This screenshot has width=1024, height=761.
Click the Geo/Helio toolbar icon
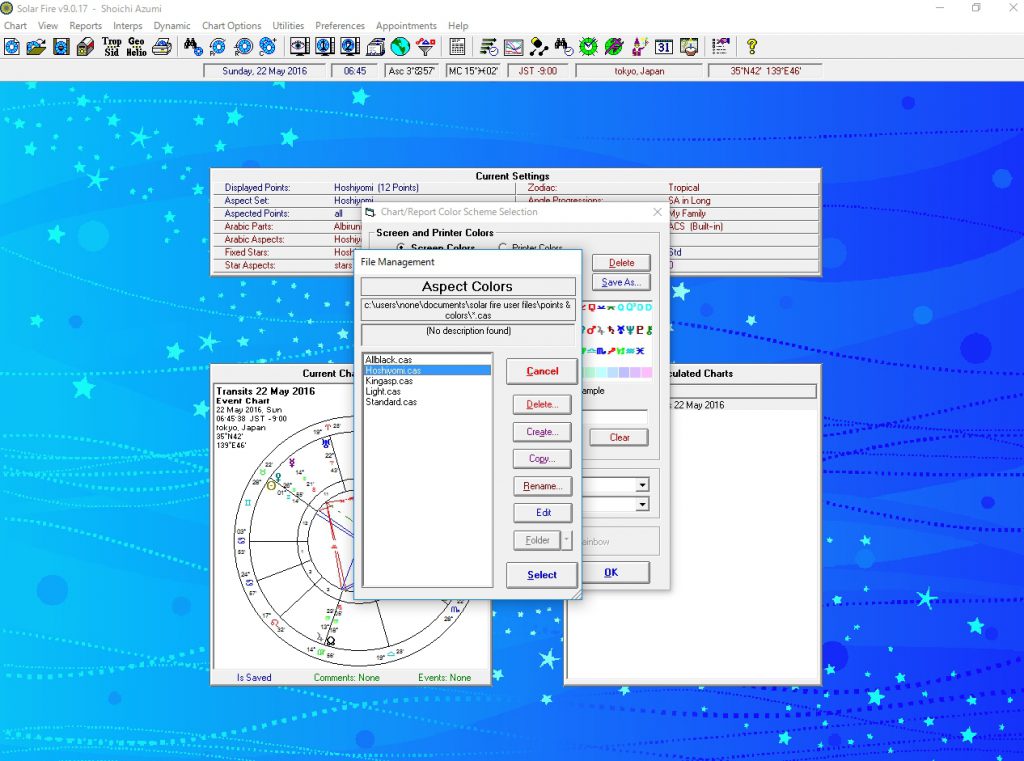pyautogui.click(x=136, y=46)
